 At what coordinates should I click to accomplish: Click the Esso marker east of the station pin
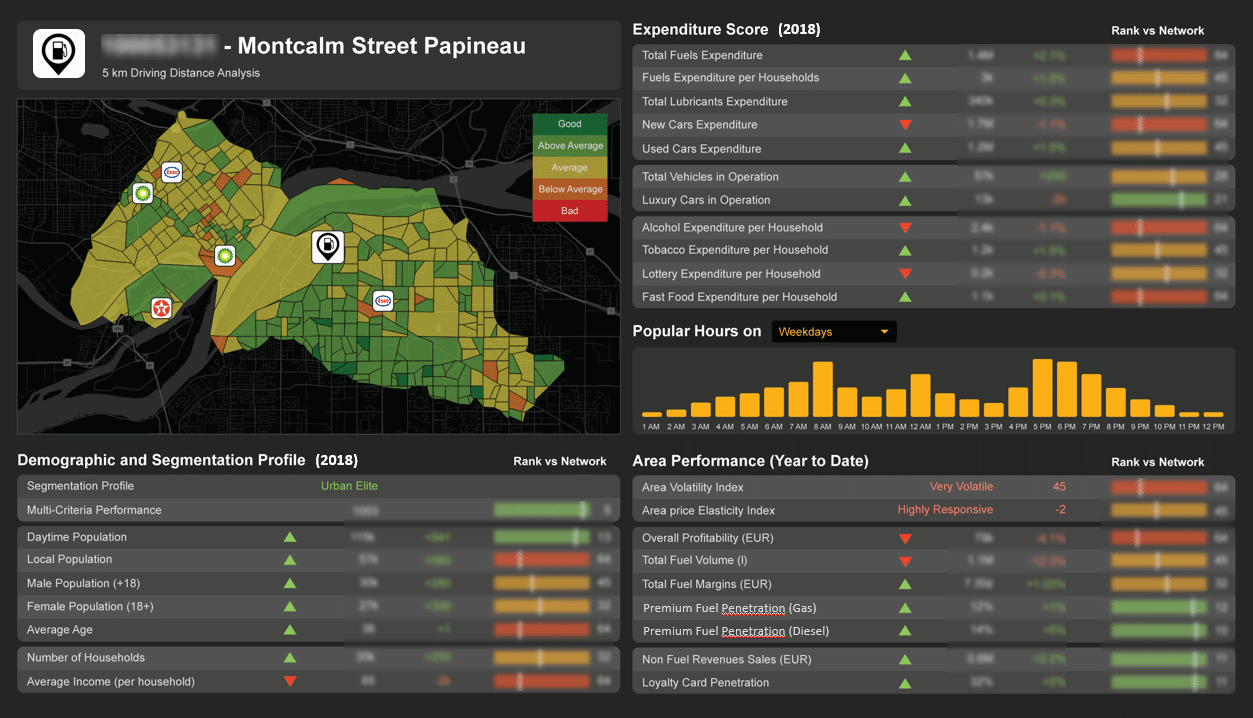pyautogui.click(x=382, y=300)
